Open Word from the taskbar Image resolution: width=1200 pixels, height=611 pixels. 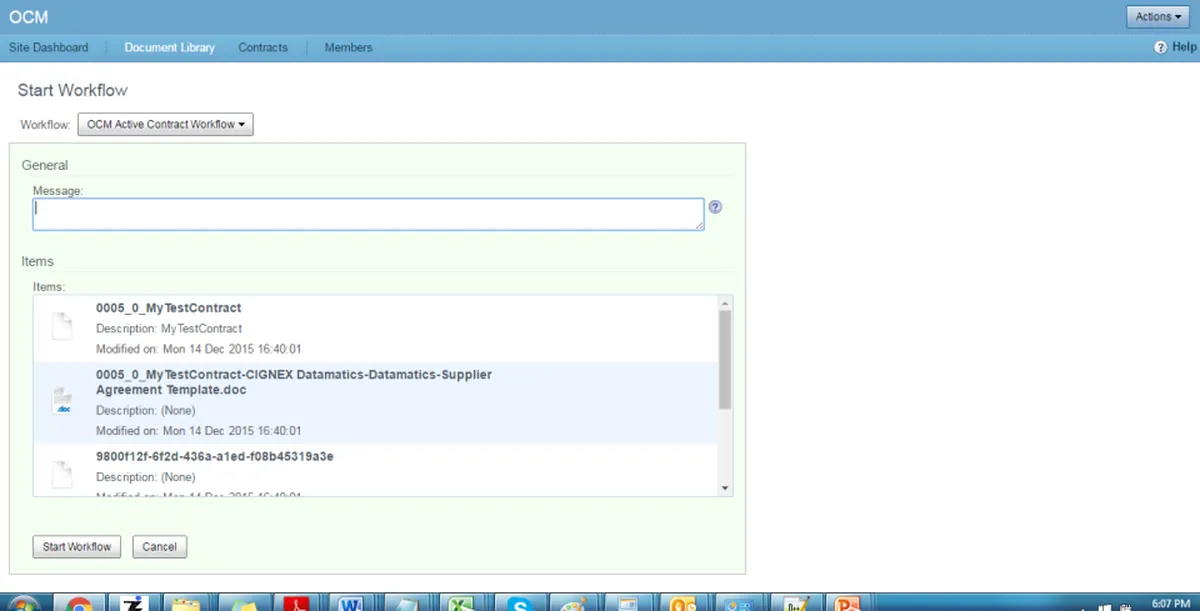352,603
